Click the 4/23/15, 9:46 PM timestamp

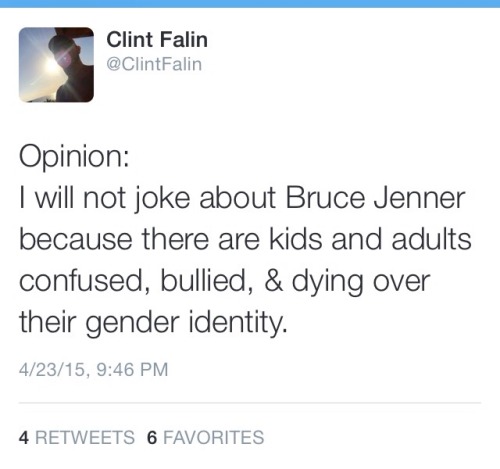pyautogui.click(x=94, y=370)
